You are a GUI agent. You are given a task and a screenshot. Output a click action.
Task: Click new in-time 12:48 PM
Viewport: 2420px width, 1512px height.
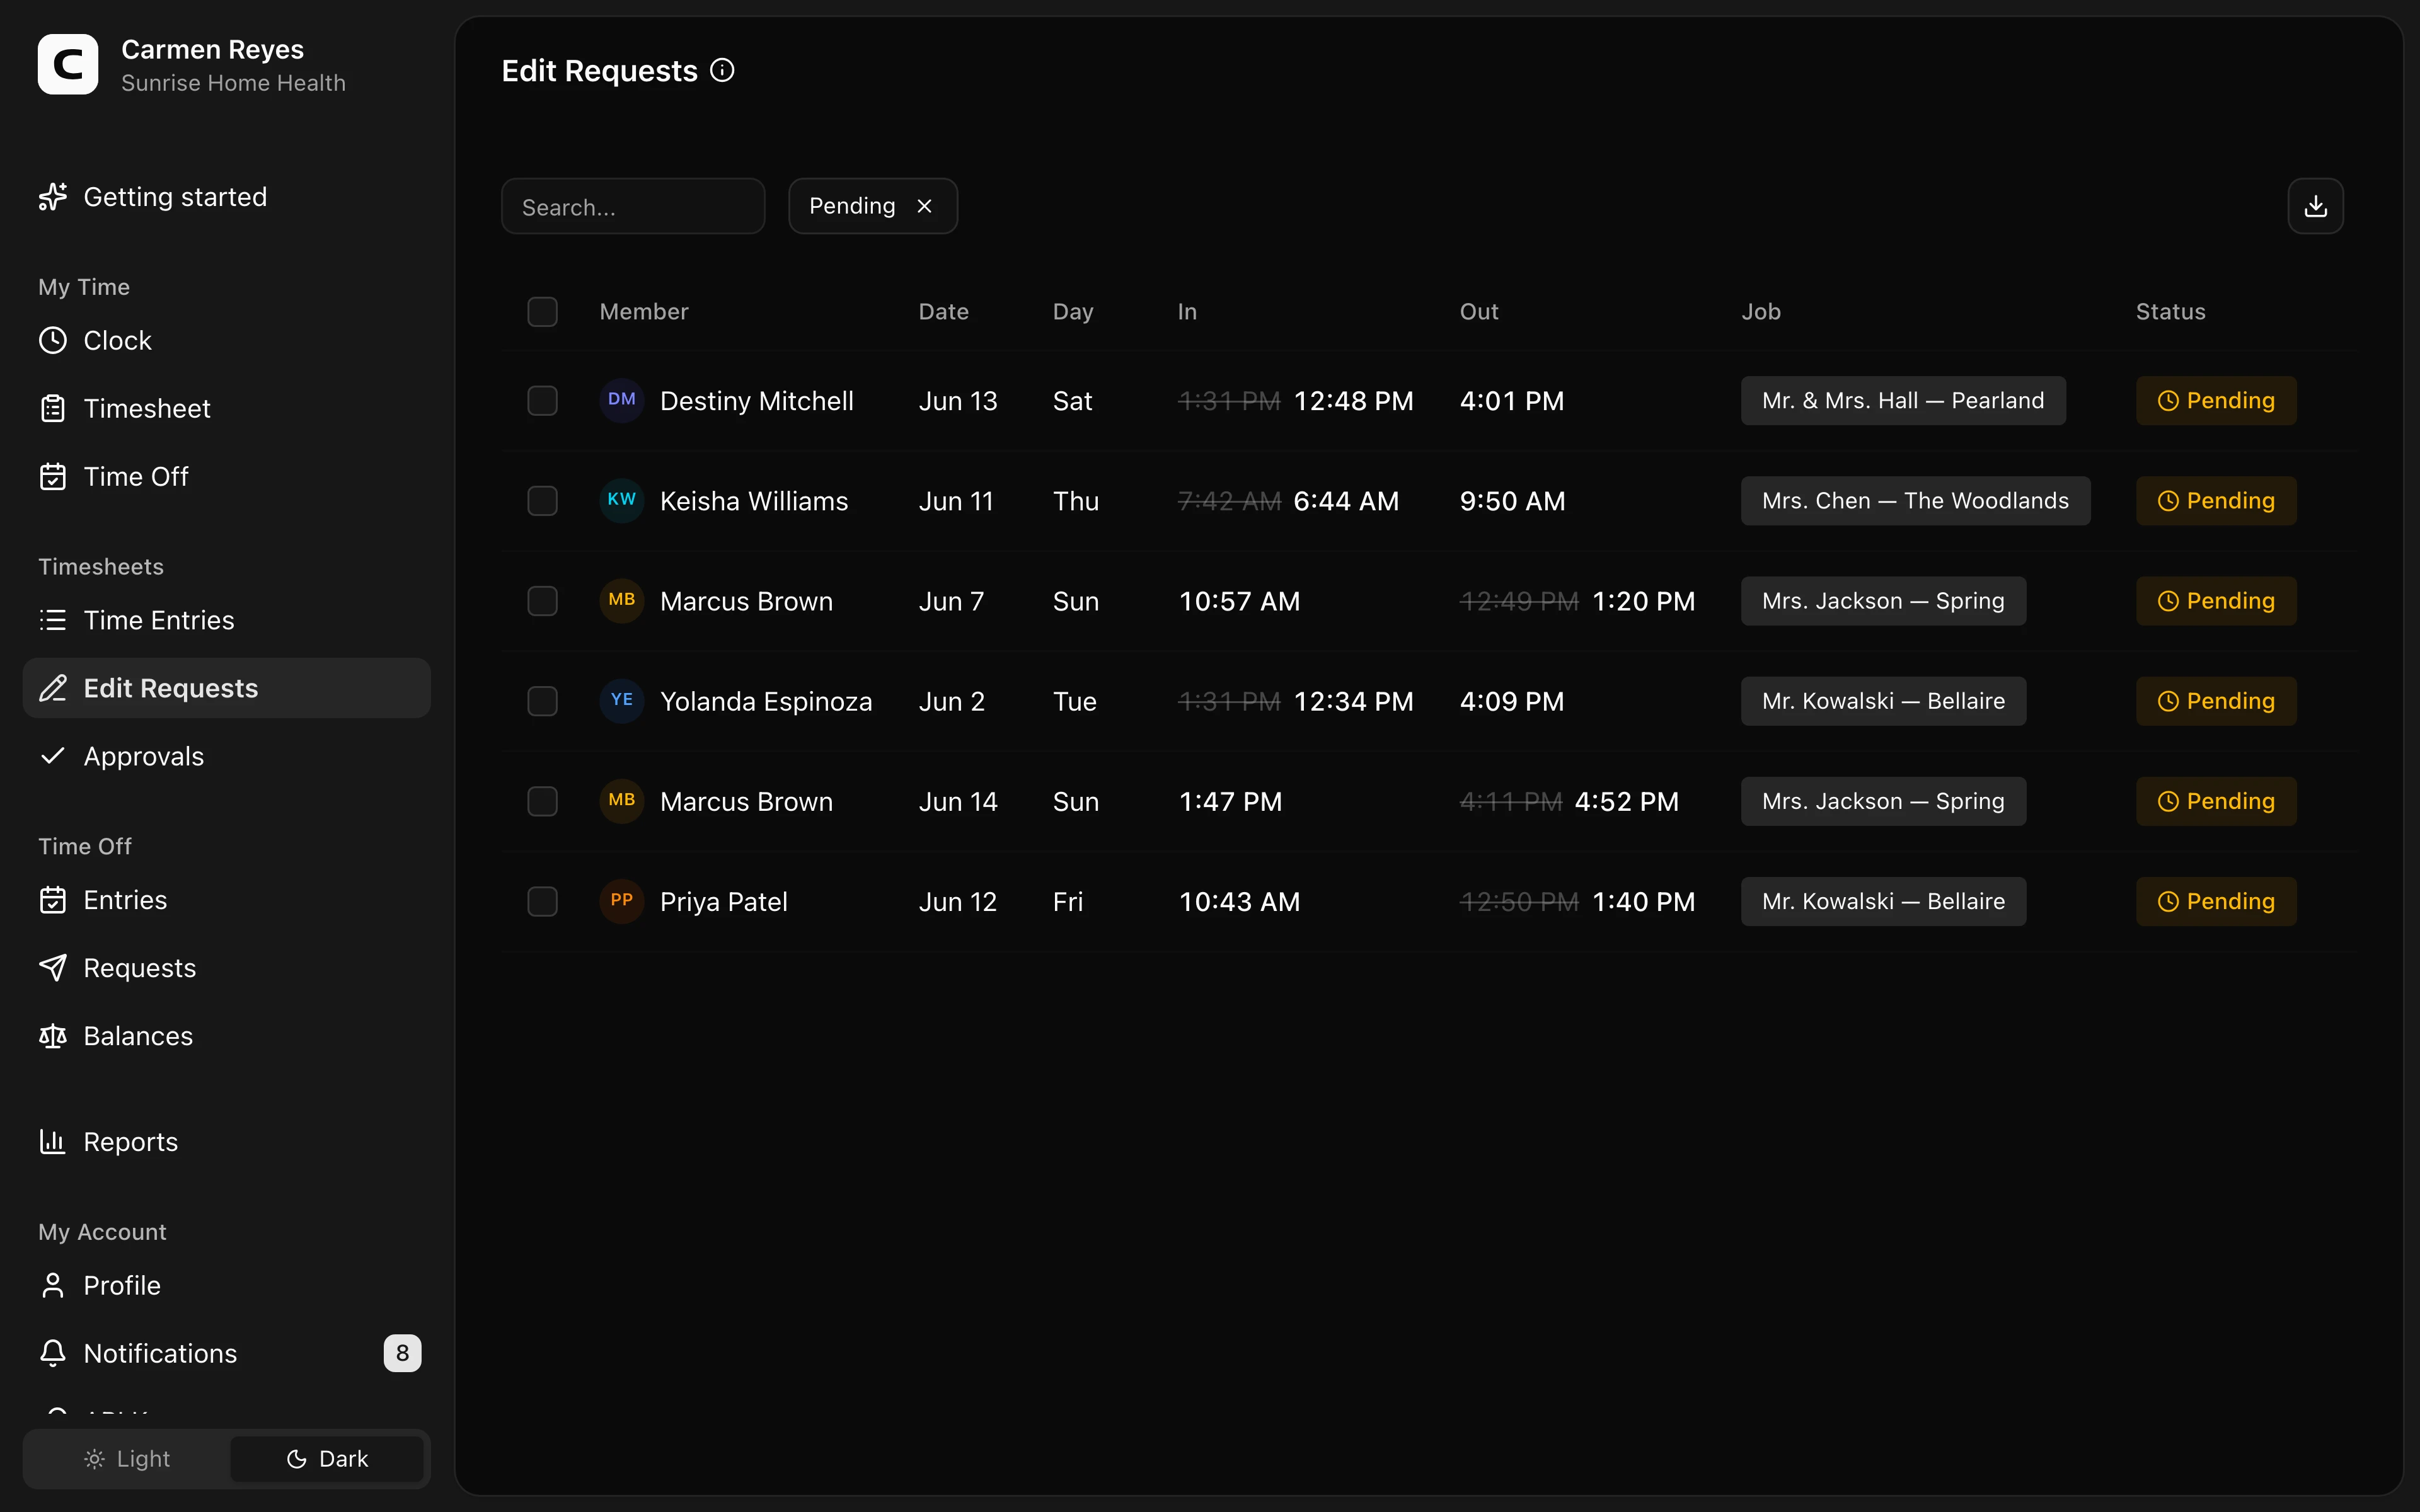click(1353, 401)
